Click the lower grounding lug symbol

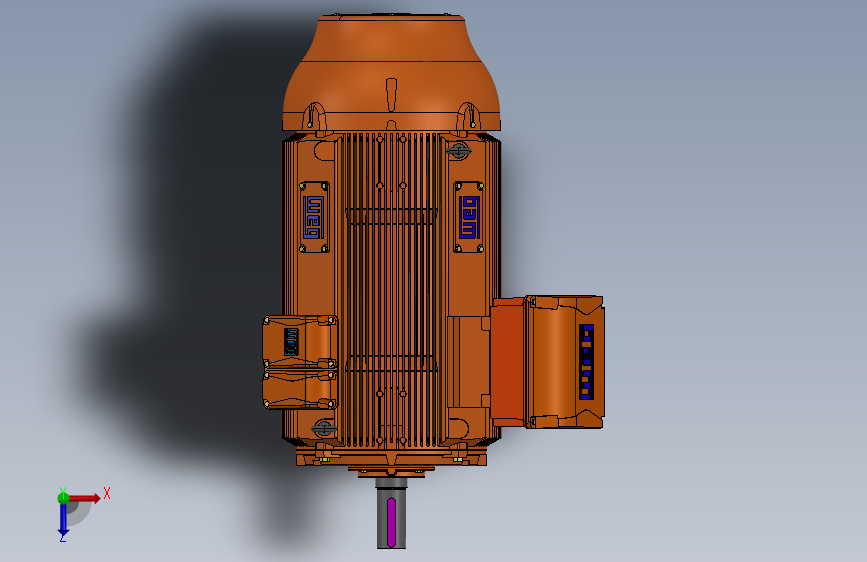coord(324,428)
